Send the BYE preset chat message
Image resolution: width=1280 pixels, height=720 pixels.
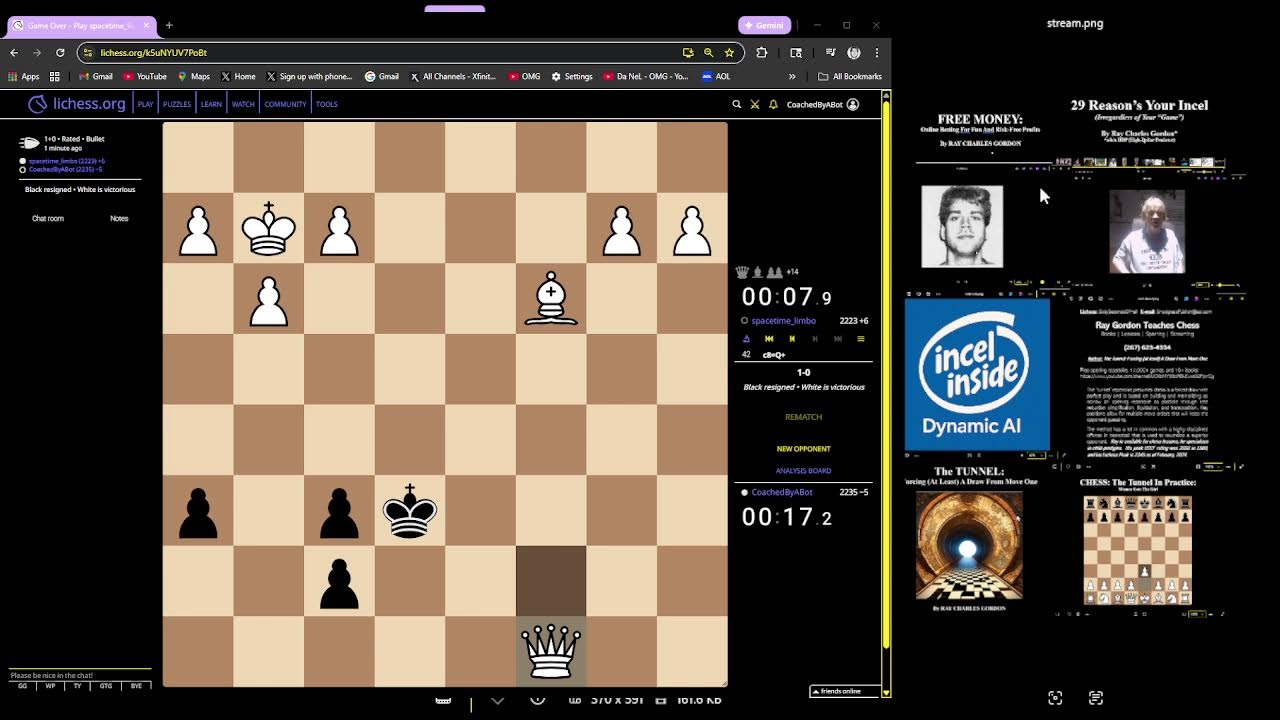tap(135, 686)
